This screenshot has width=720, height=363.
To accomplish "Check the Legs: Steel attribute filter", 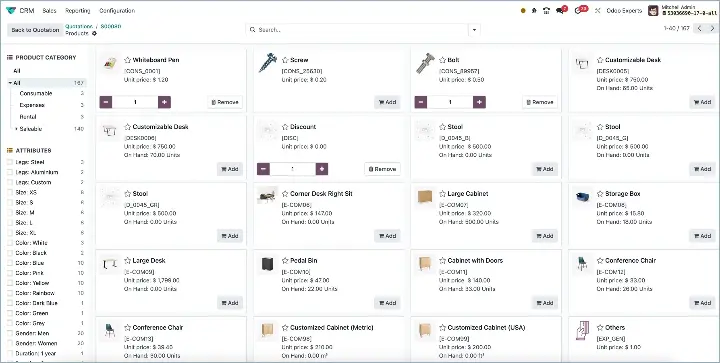I will coord(10,162).
